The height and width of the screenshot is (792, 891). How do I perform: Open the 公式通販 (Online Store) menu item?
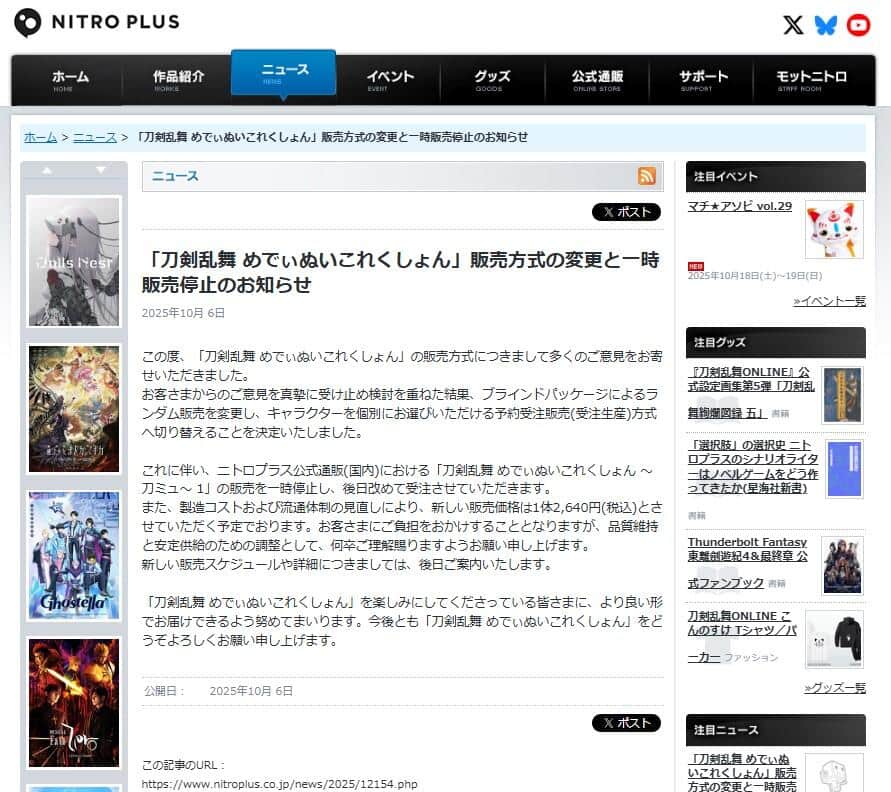[x=597, y=76]
